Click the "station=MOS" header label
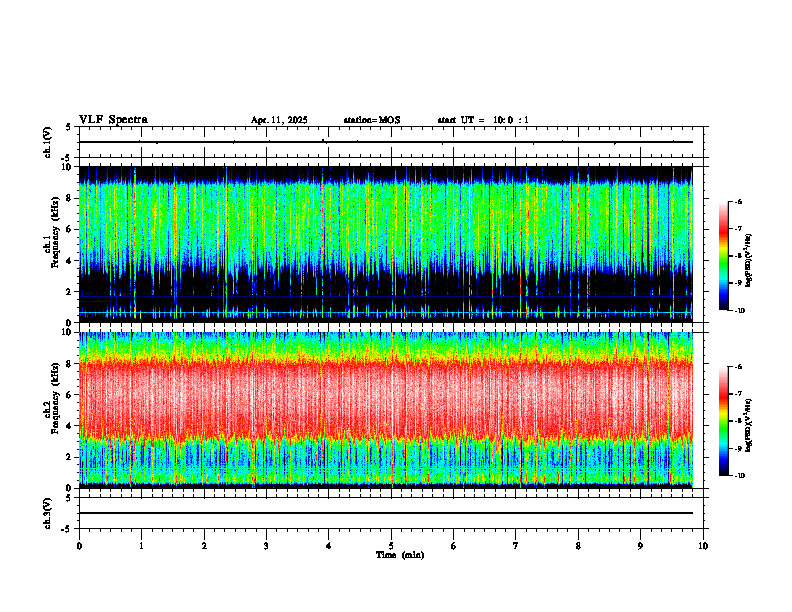 tap(372, 120)
